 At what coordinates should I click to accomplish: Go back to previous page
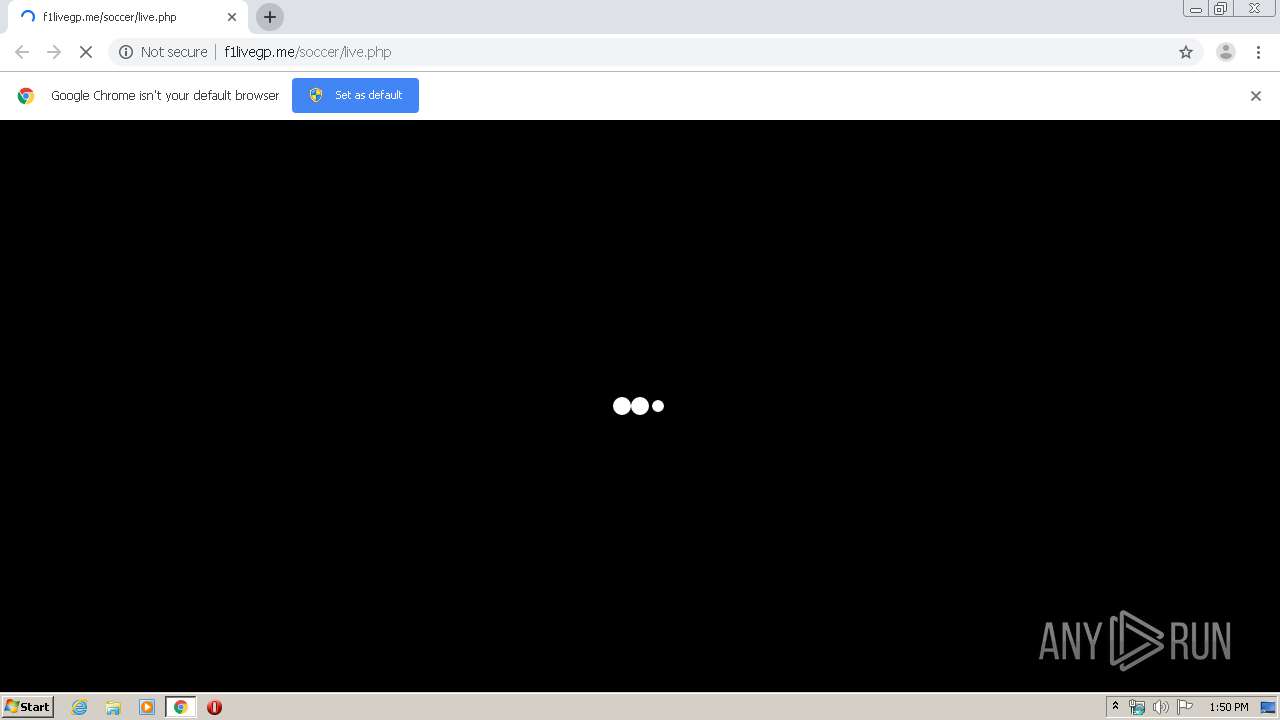point(22,52)
